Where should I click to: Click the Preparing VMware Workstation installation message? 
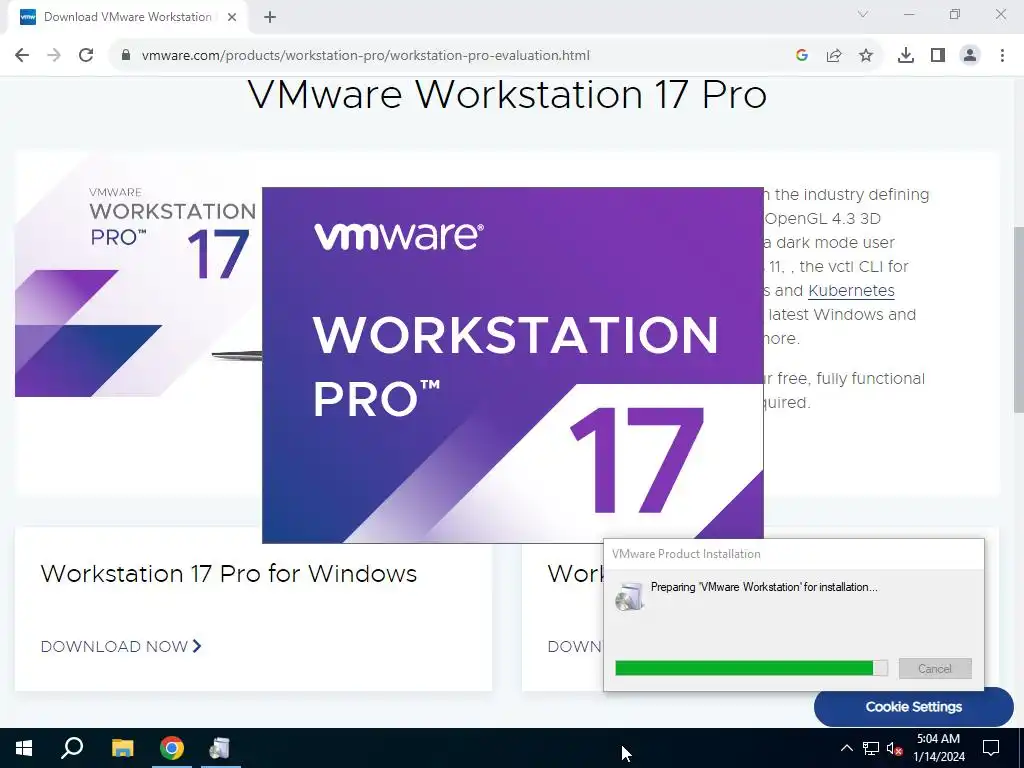click(x=764, y=587)
